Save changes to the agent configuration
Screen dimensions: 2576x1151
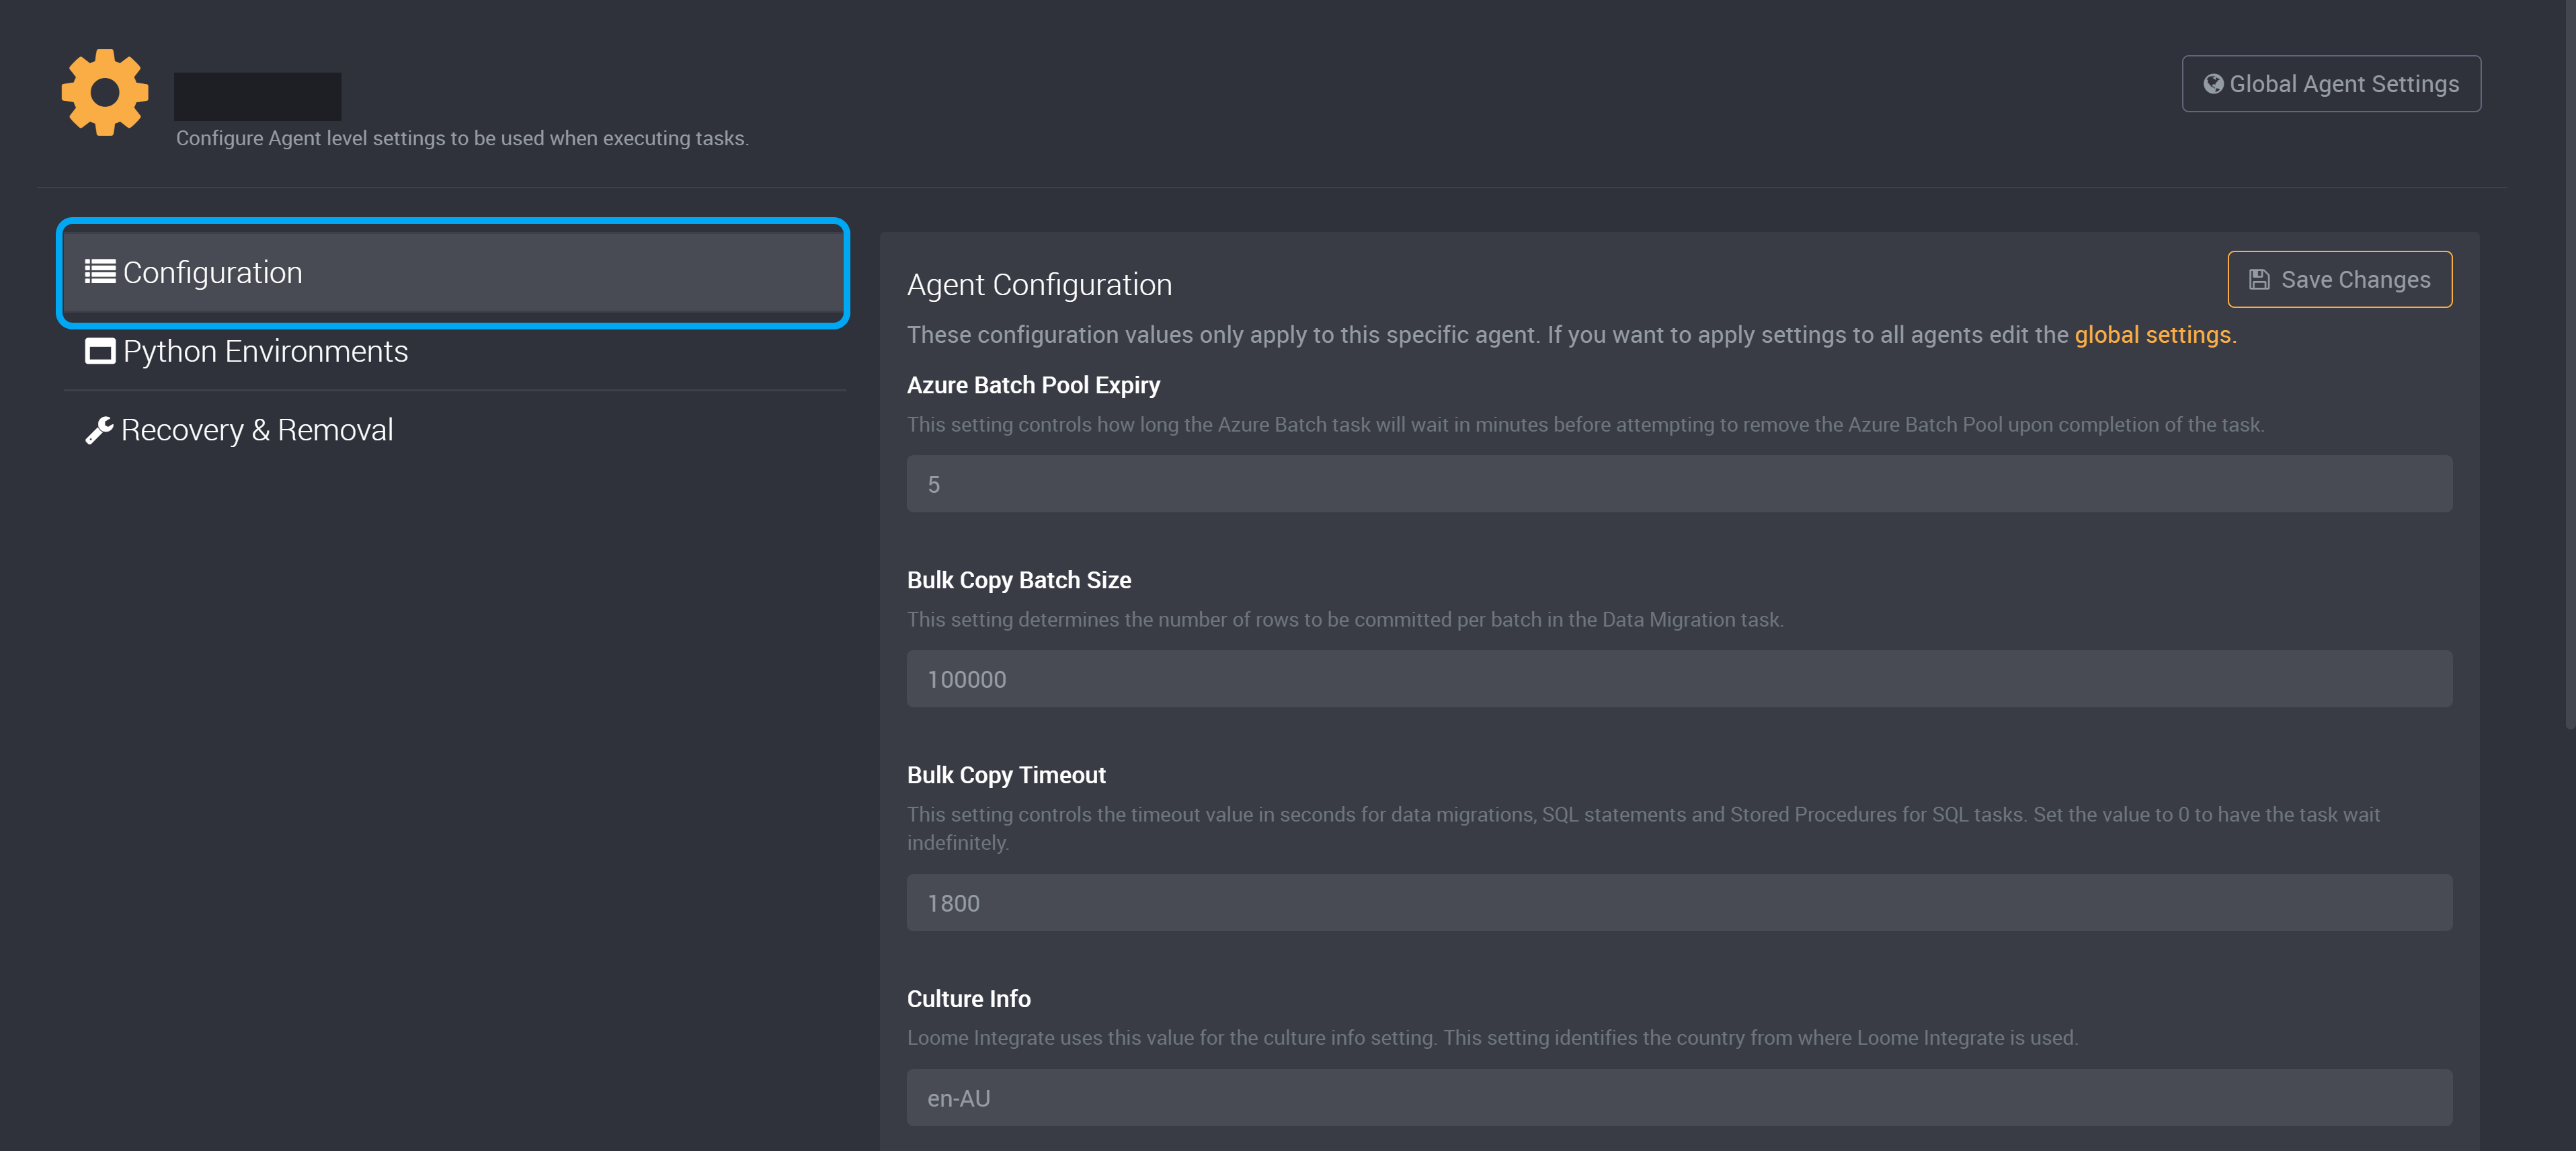pos(2339,280)
